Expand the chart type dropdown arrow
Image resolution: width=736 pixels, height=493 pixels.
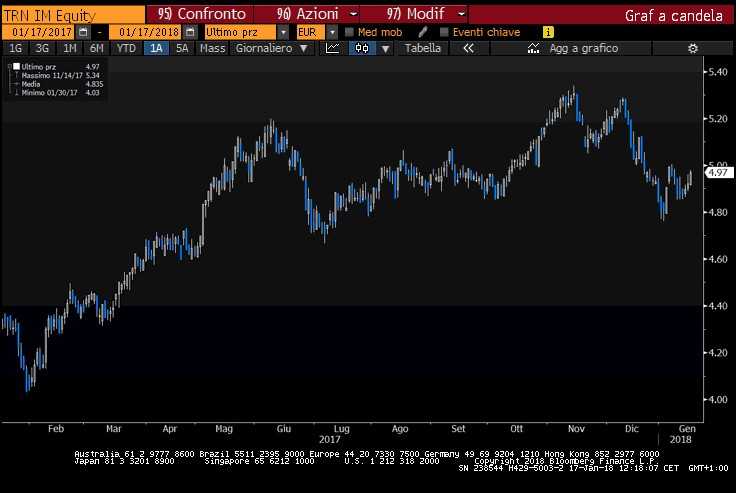coord(385,48)
